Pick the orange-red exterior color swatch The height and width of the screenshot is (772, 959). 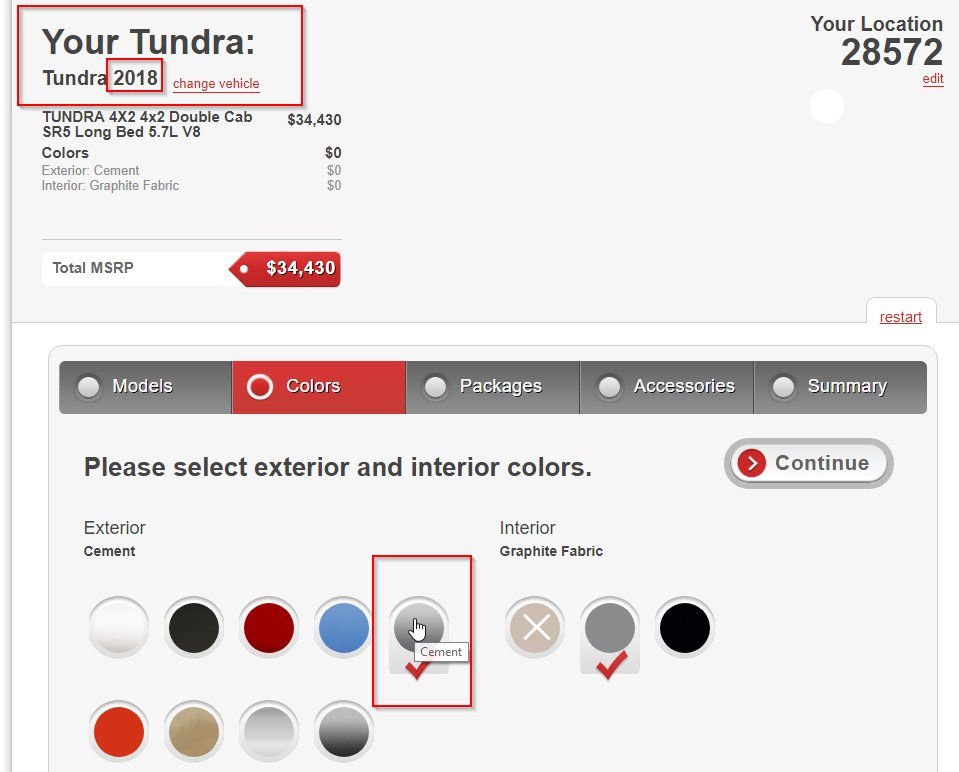119,732
